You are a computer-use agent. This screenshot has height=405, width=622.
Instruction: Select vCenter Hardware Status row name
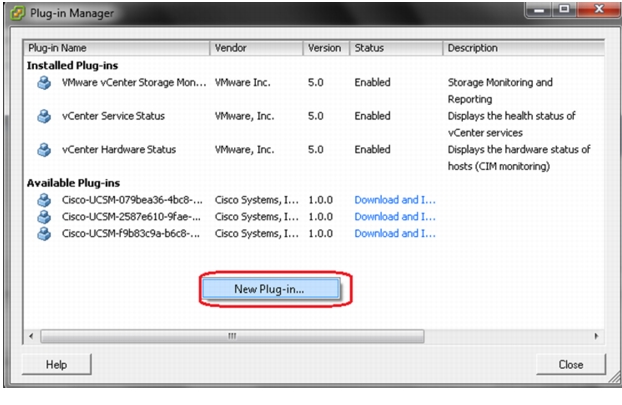119,150
